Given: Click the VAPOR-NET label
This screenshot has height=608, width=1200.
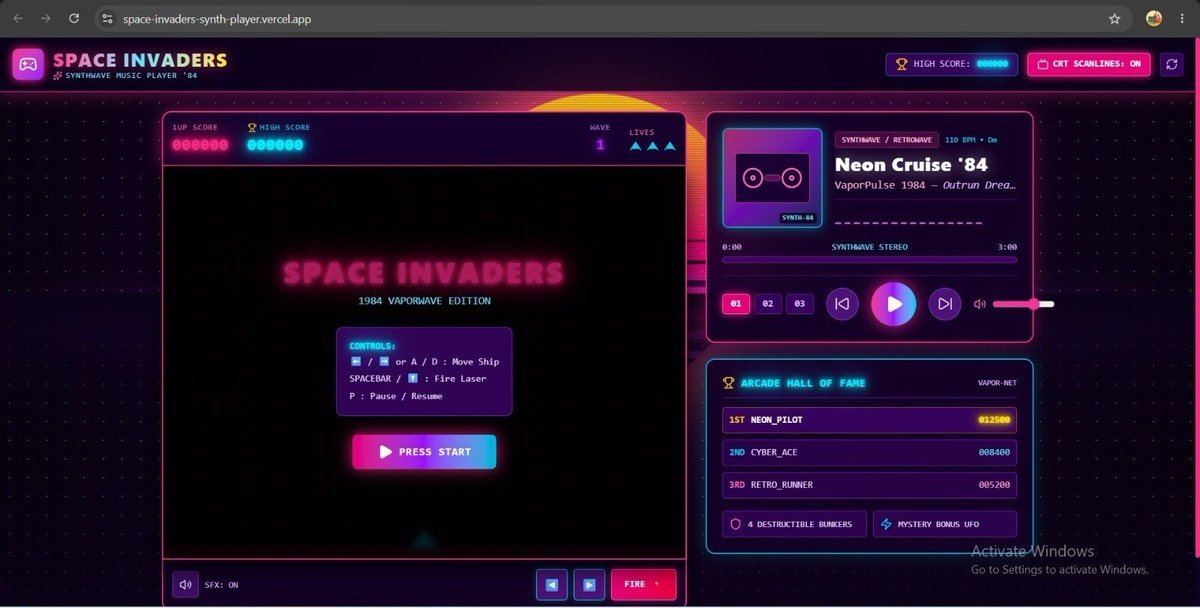Looking at the screenshot, I should pos(996,383).
